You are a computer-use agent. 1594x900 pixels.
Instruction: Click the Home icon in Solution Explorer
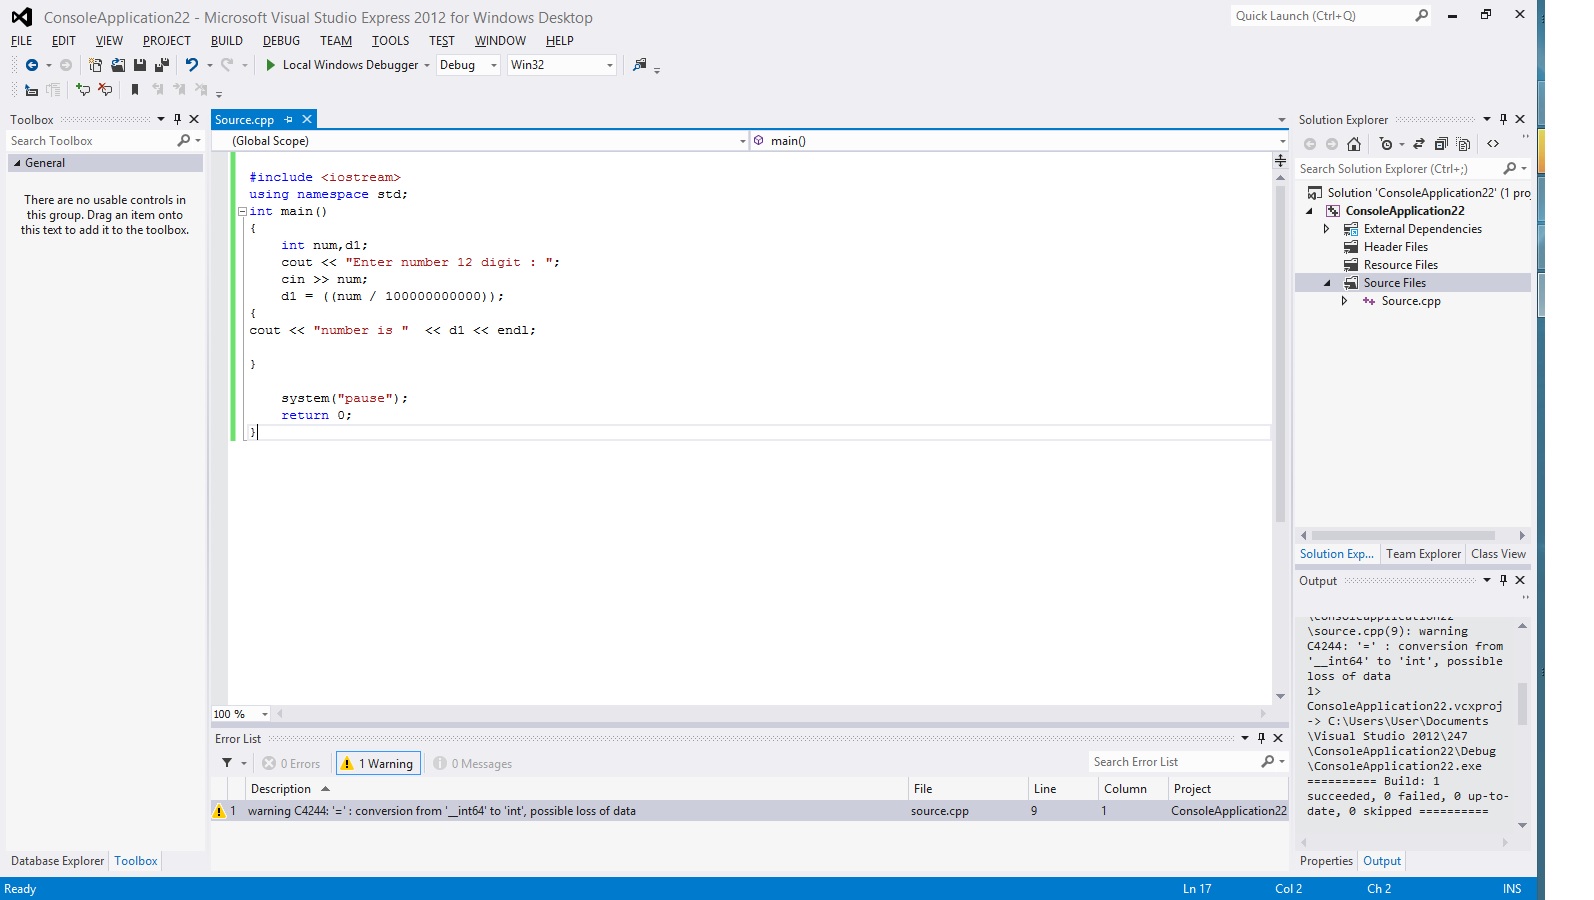click(1354, 144)
